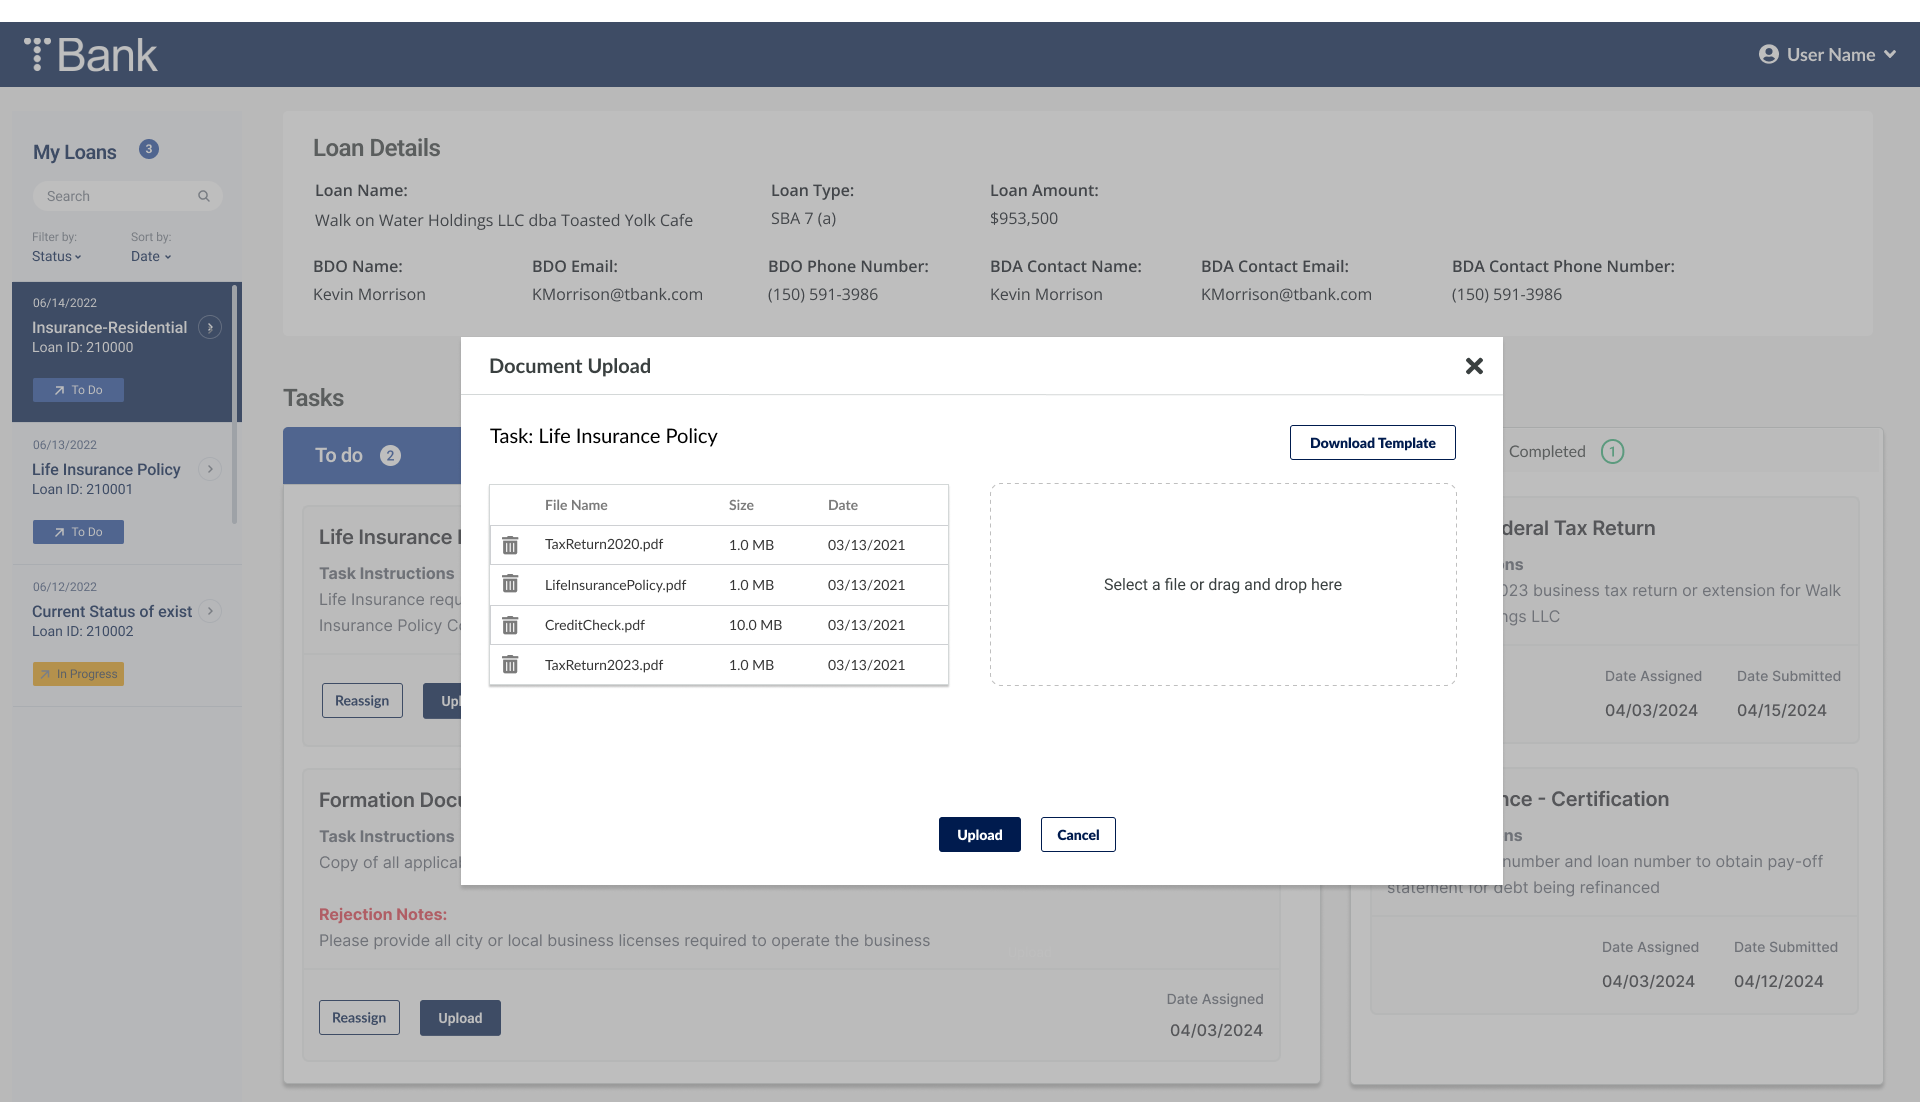
Task: Click the loans list scrollbar
Action: pos(235,404)
